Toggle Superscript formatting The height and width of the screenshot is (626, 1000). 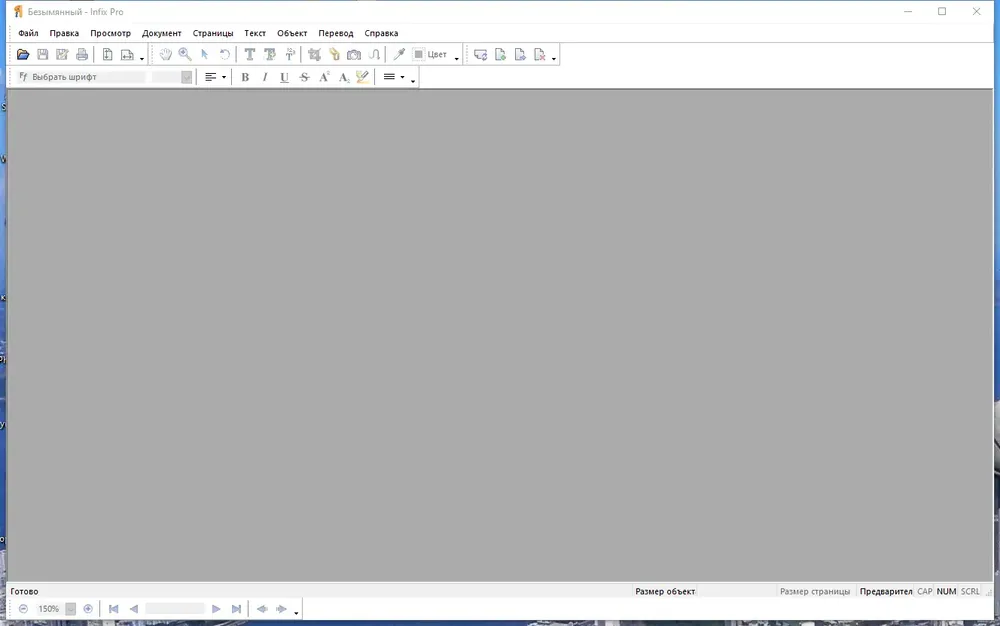pyautogui.click(x=324, y=77)
